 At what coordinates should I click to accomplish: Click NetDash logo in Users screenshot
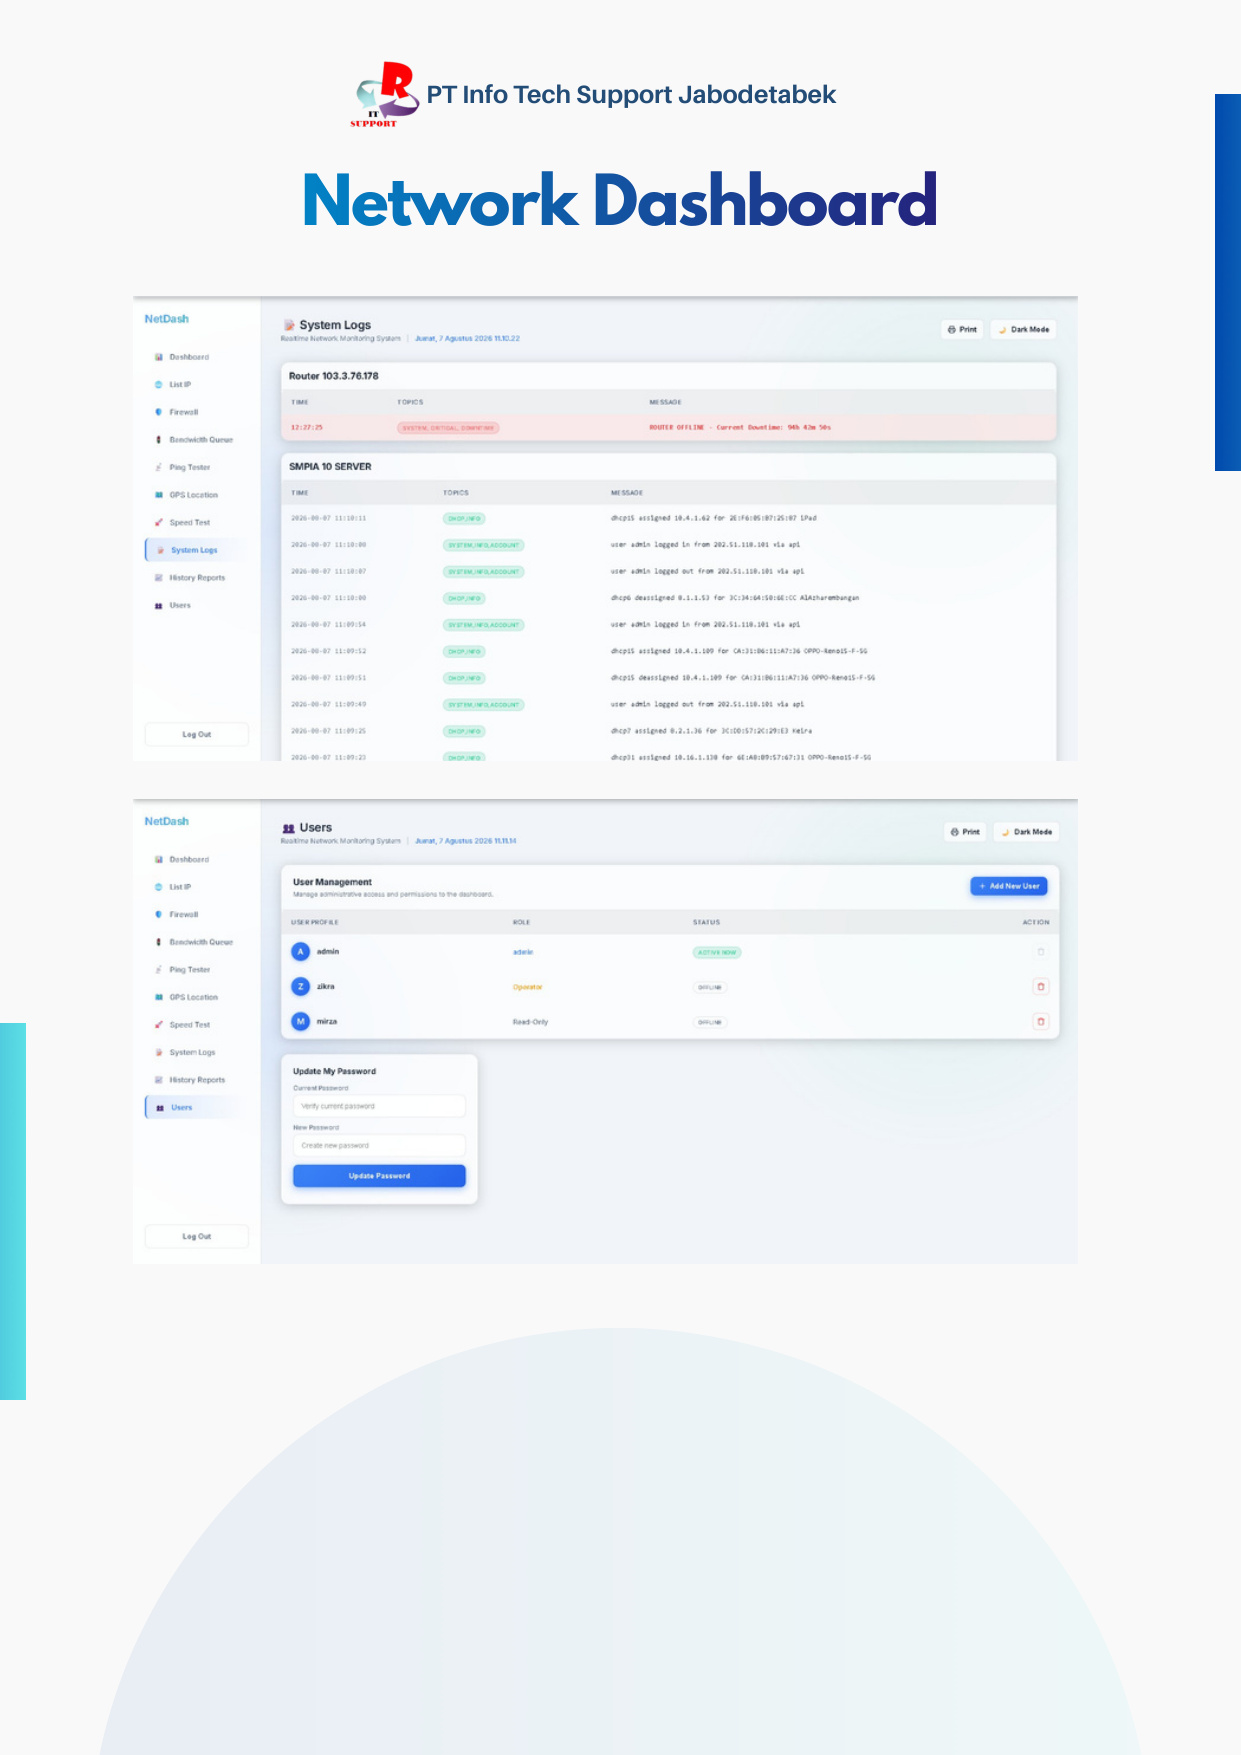(x=167, y=822)
